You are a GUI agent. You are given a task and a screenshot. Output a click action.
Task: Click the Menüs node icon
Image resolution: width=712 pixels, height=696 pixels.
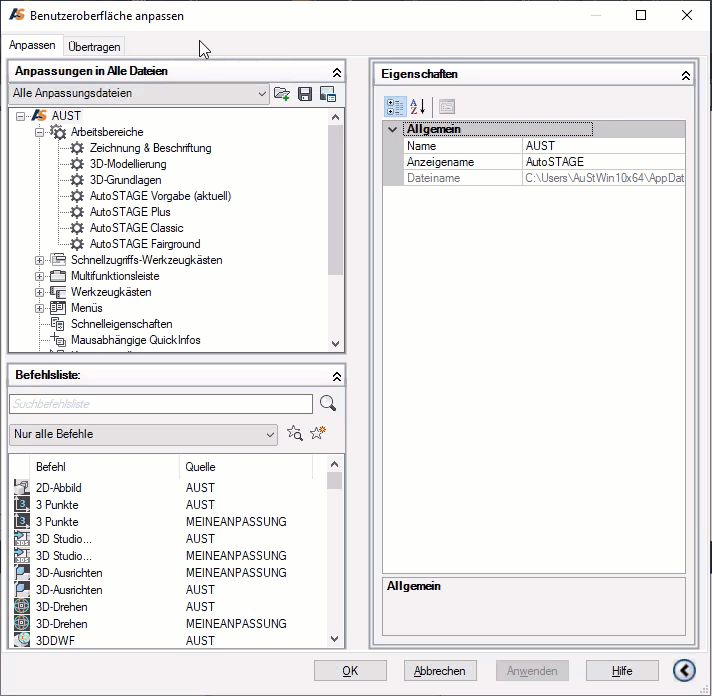coord(58,308)
